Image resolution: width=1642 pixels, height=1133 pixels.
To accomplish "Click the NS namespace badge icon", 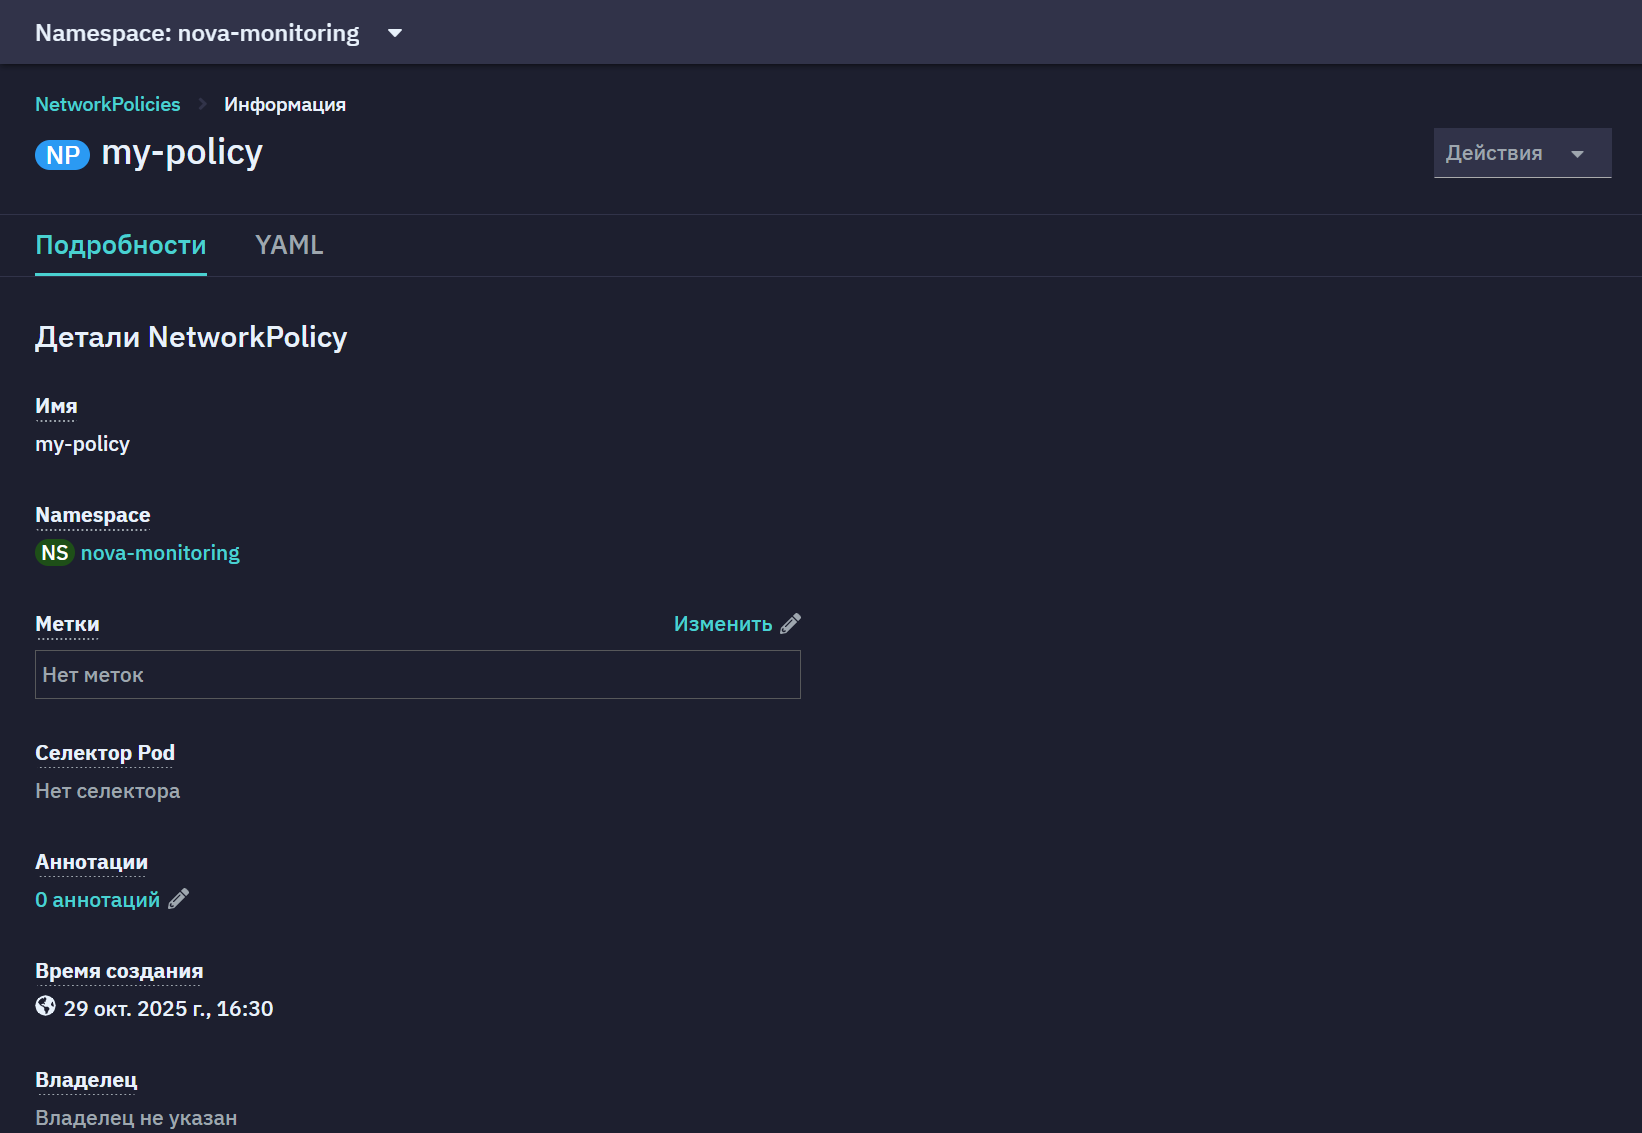I will point(55,553).
